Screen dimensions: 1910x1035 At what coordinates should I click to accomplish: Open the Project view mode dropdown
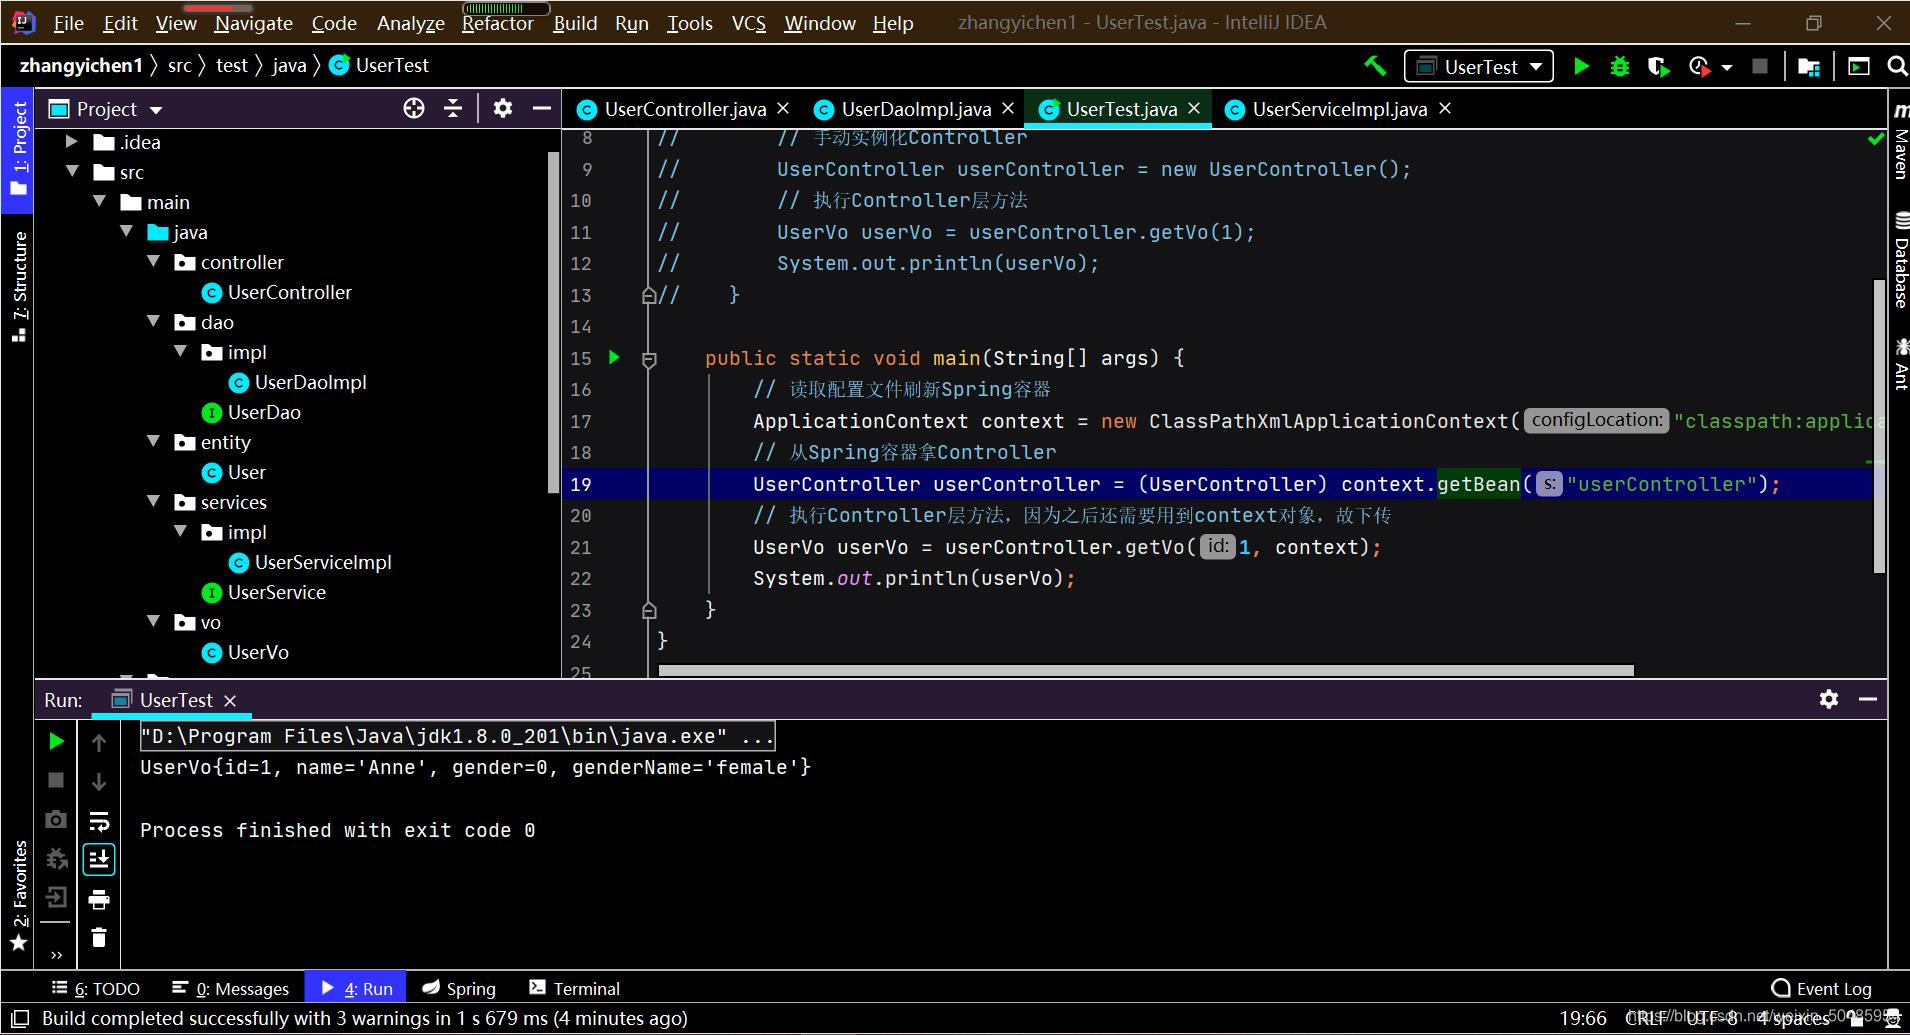click(x=106, y=109)
